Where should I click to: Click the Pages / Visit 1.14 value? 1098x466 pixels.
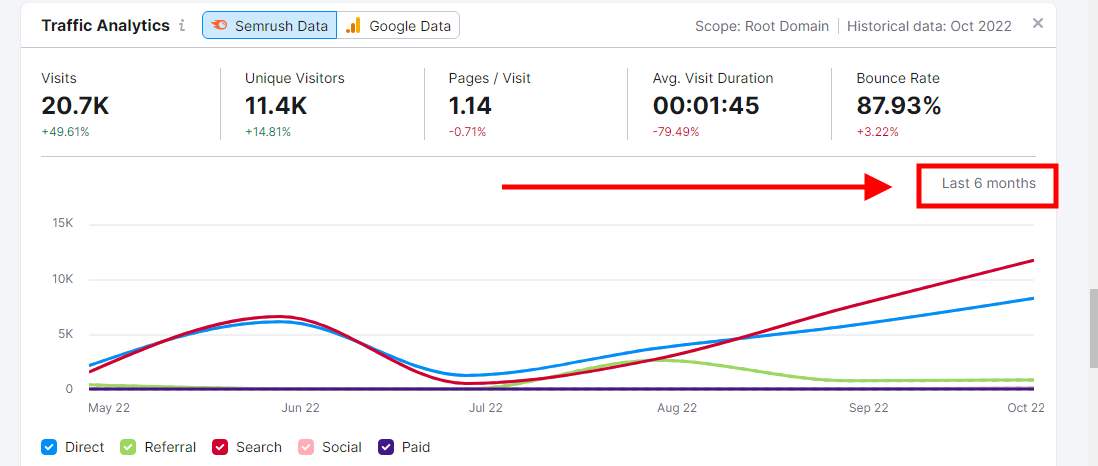(x=470, y=104)
